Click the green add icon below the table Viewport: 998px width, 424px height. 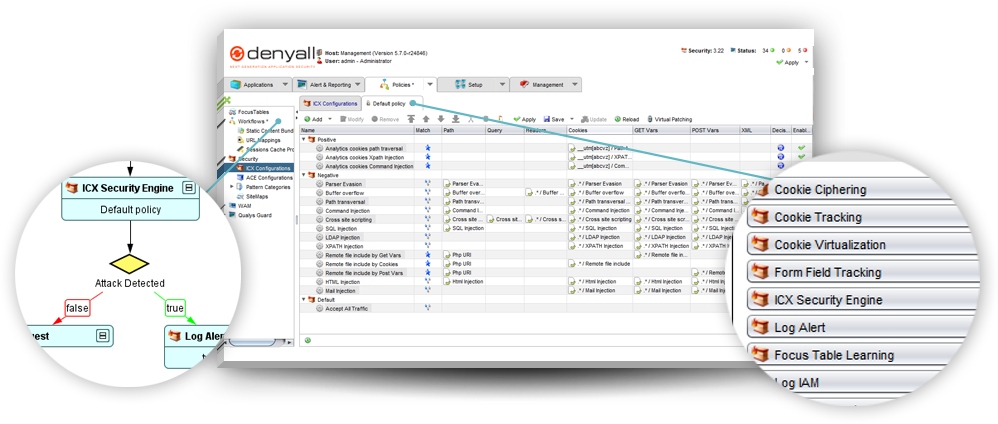pos(308,340)
